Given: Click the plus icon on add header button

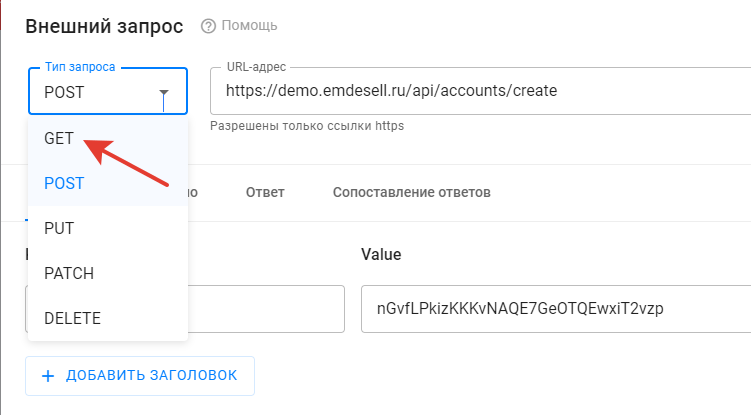Looking at the screenshot, I should pos(48,376).
